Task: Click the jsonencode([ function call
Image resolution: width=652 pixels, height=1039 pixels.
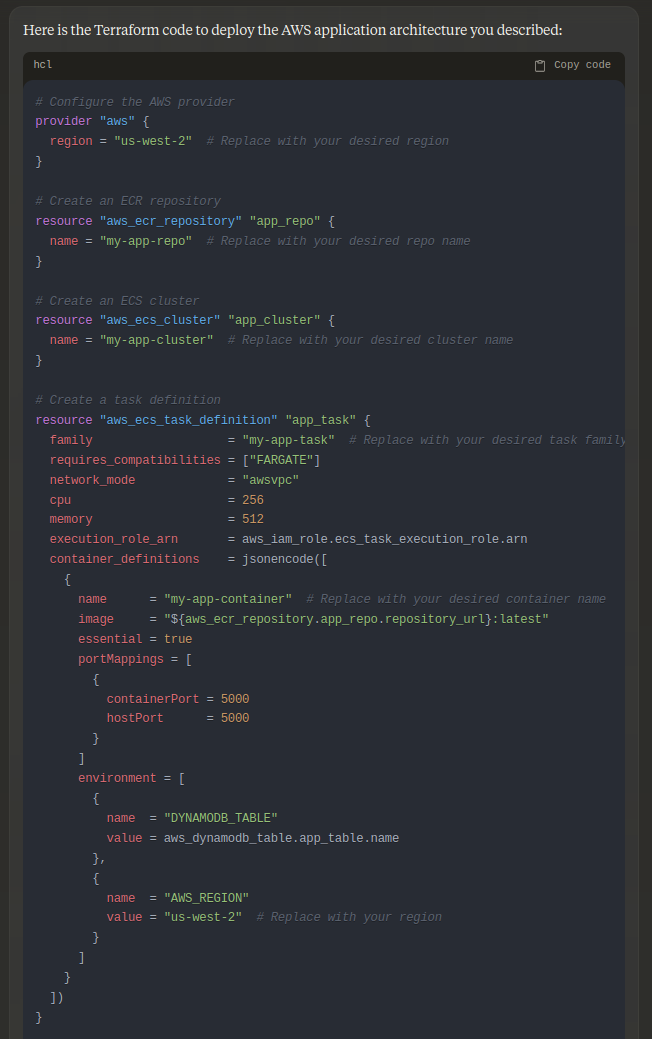Action: click(285, 559)
